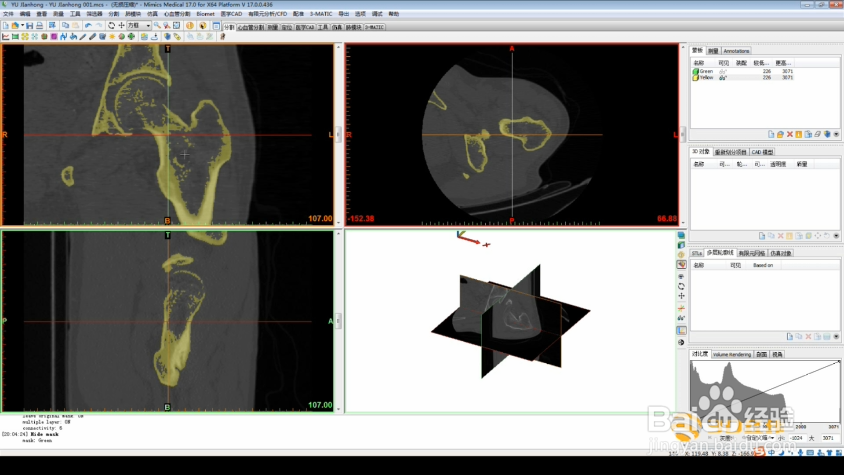Click the Zoom magnifier icon
Image resolution: width=844 pixels, height=475 pixels.
157,25
